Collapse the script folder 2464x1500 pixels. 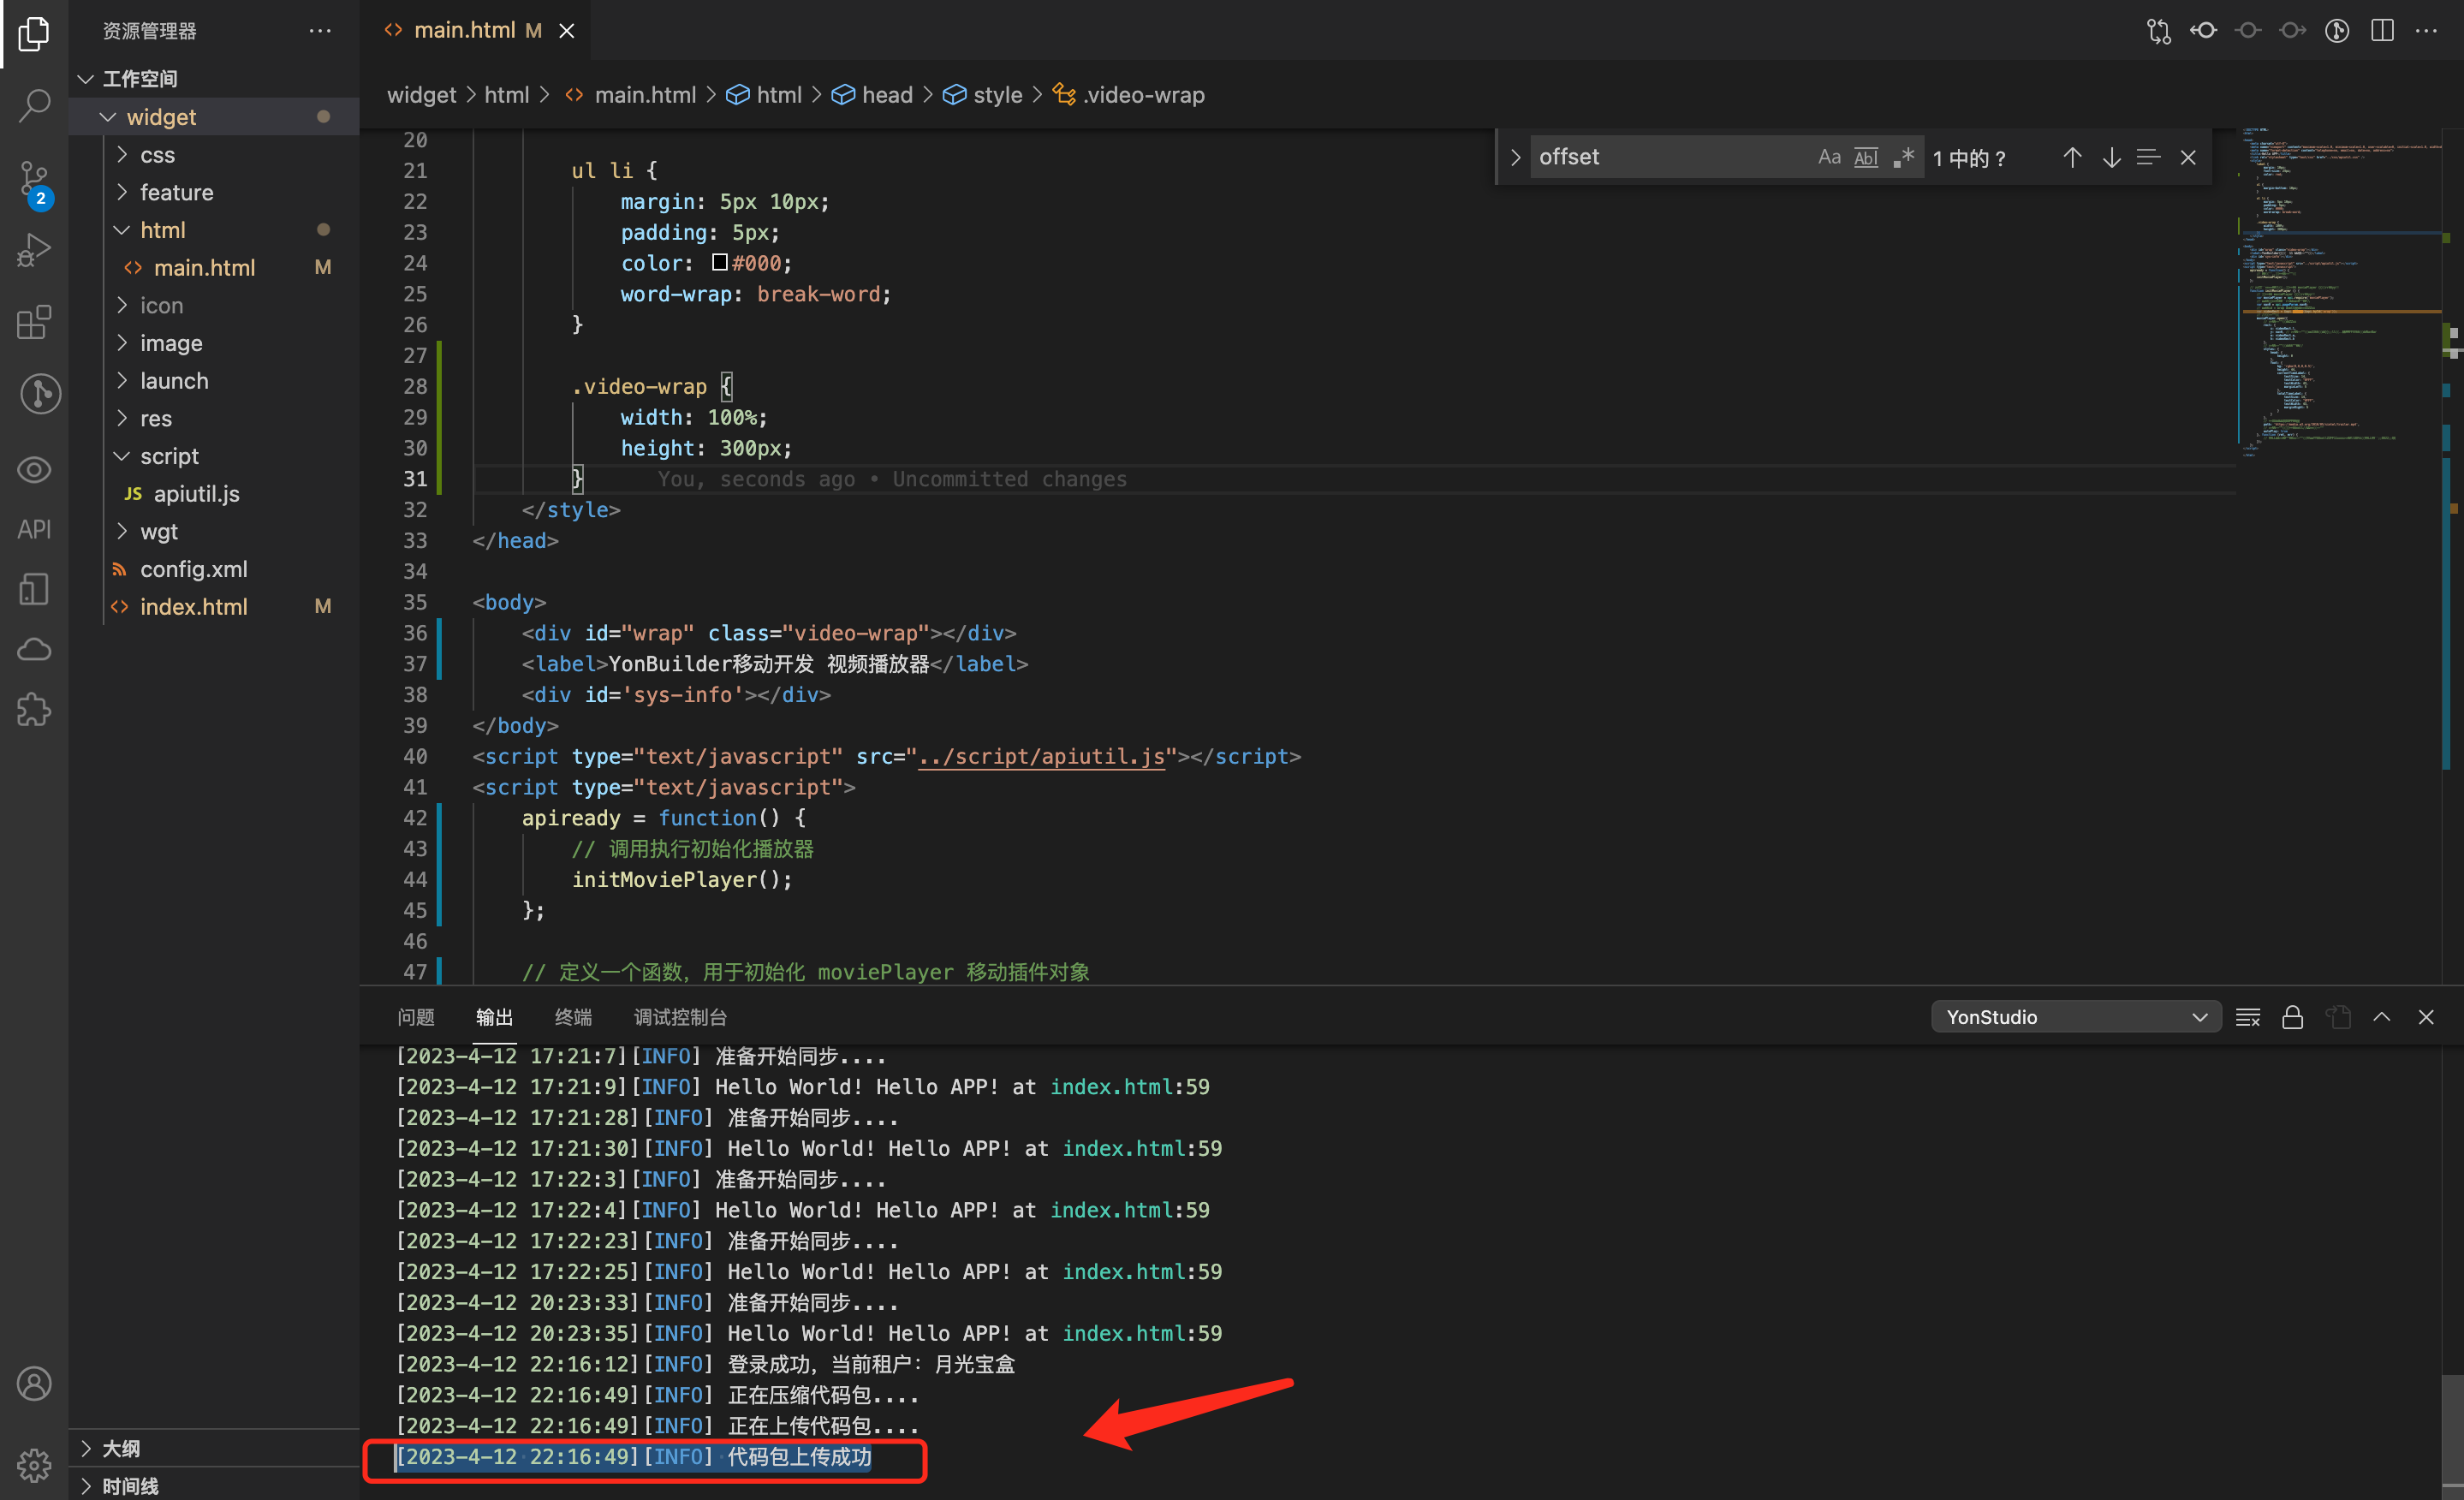click(169, 456)
